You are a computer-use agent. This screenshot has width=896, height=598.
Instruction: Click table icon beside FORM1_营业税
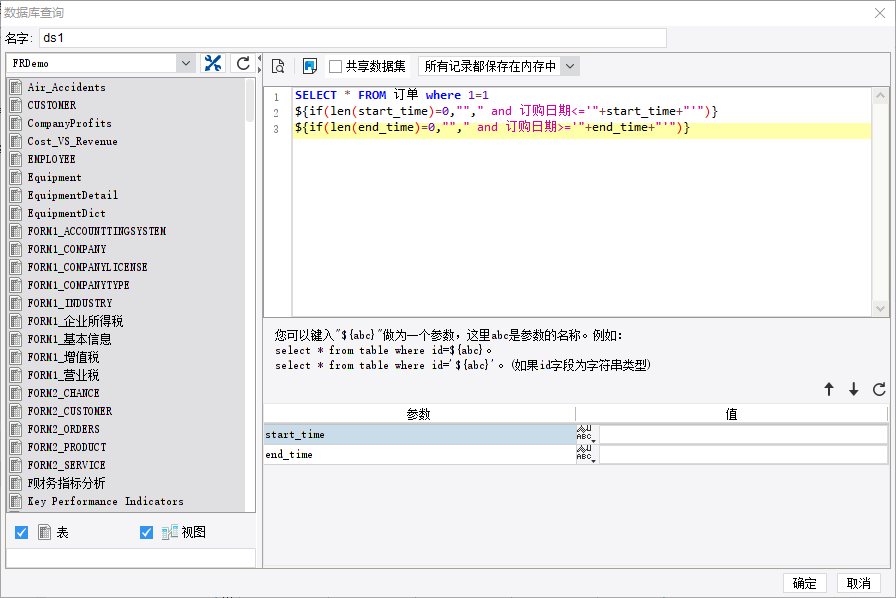(16, 375)
